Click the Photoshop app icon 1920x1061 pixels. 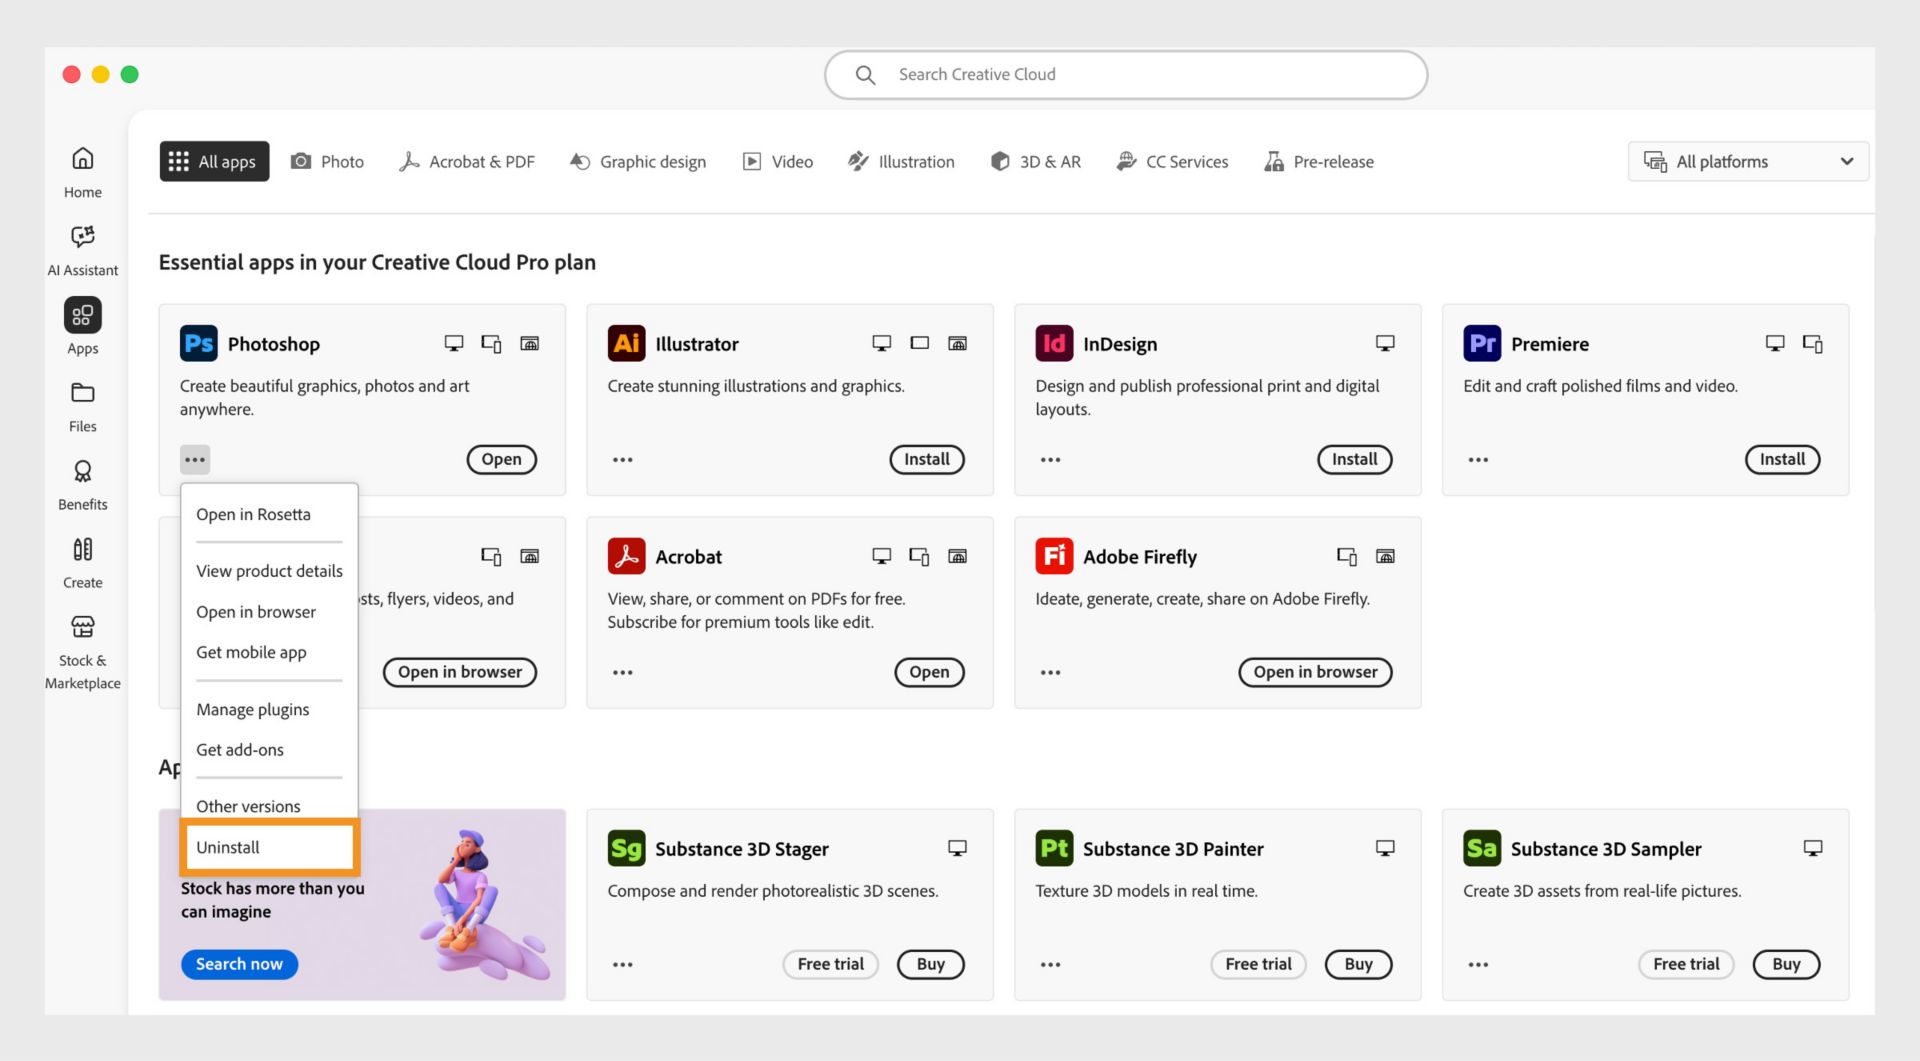pyautogui.click(x=198, y=343)
